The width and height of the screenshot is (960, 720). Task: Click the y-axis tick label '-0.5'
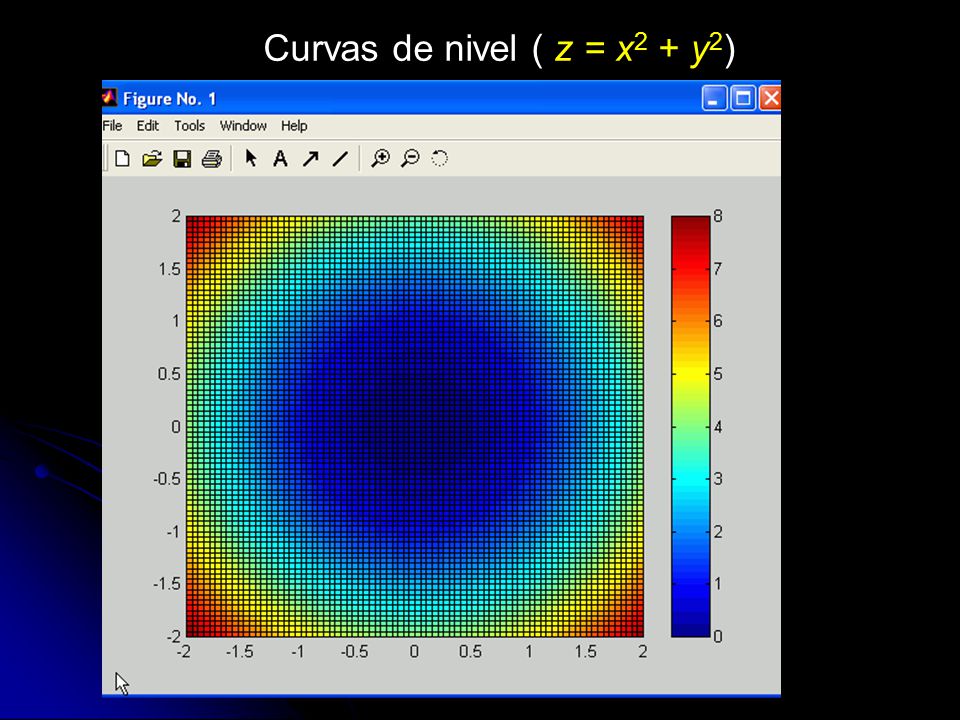[x=167, y=479]
